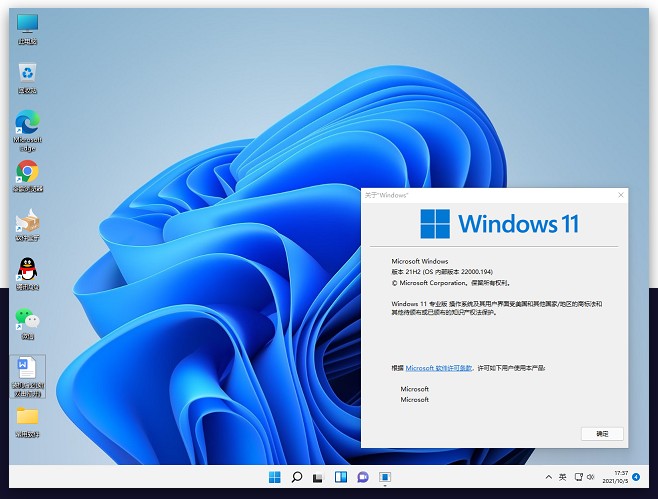Click the QQ penguin desktop shortcut
The width and height of the screenshot is (658, 499).
[27, 270]
